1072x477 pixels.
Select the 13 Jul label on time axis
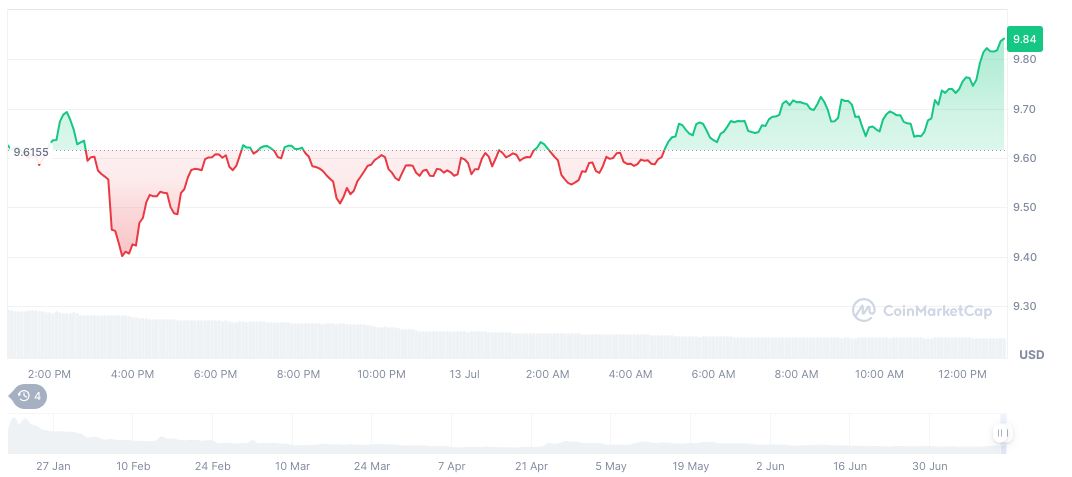(465, 374)
